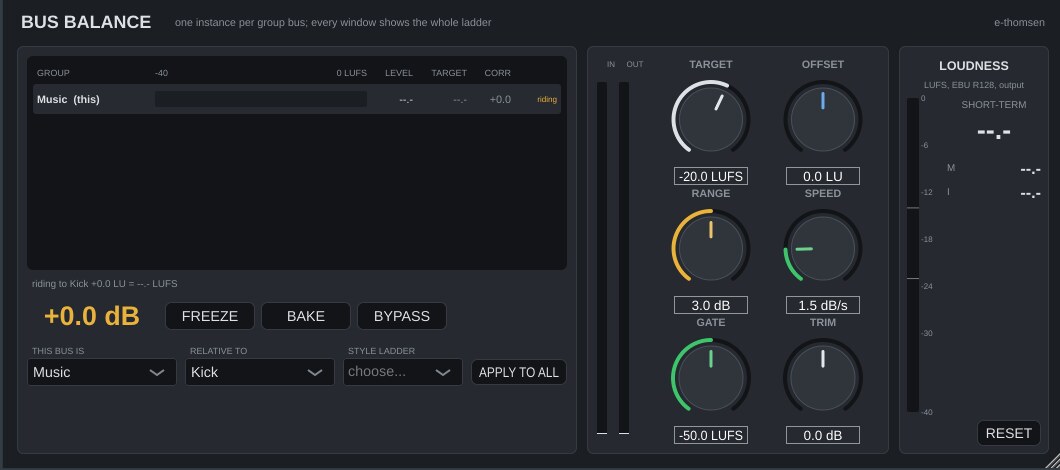Click the 0.0 LU offset value field
Image resolution: width=1060 pixels, height=470 pixels.
[x=823, y=177]
